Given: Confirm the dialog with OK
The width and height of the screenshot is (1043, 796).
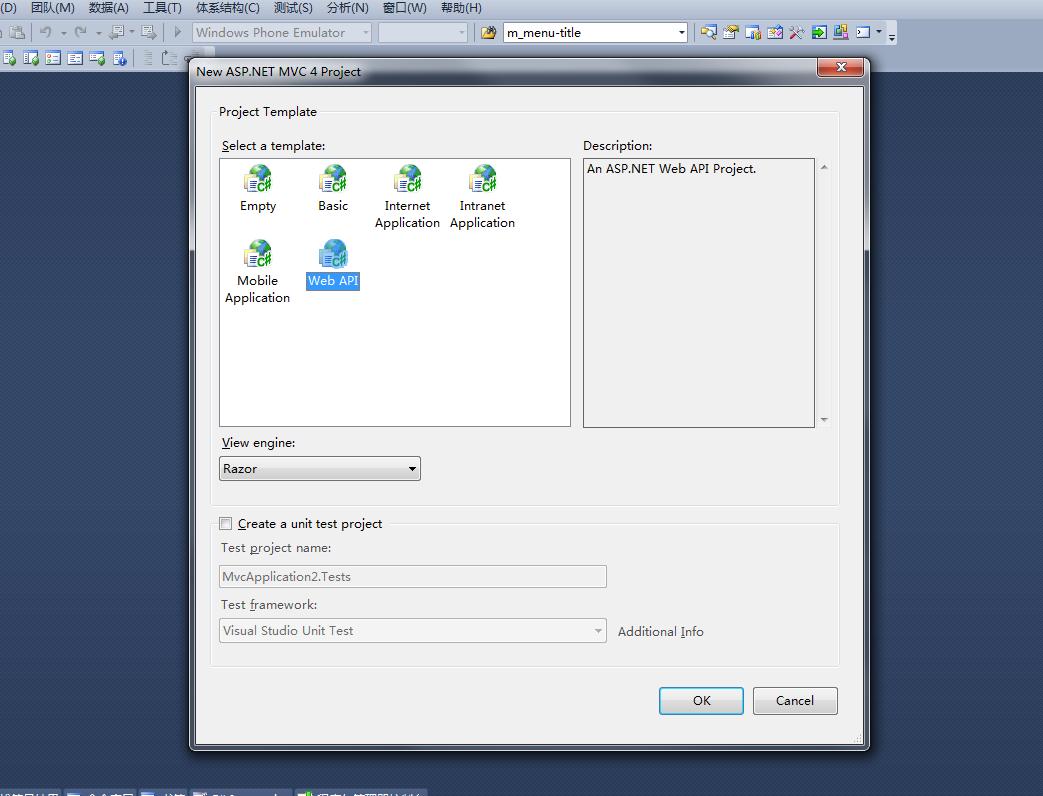Looking at the screenshot, I should click(x=701, y=700).
